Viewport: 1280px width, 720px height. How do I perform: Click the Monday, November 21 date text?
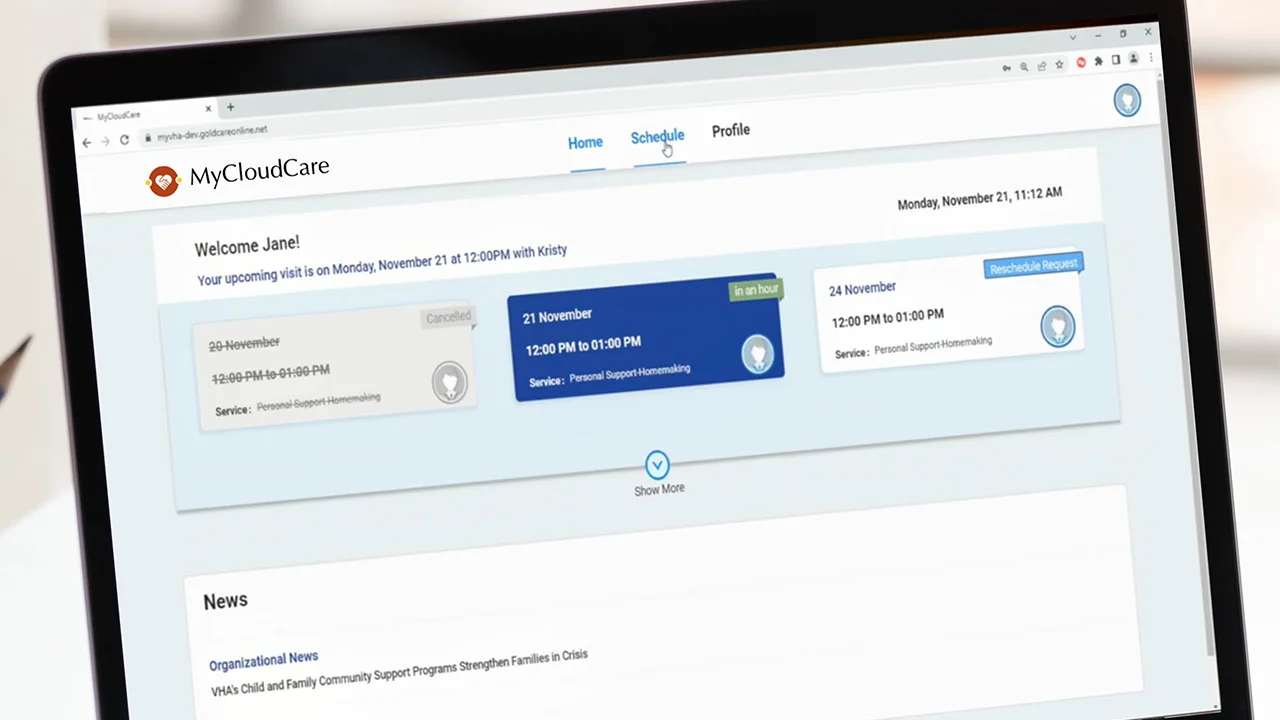pyautogui.click(x=980, y=197)
